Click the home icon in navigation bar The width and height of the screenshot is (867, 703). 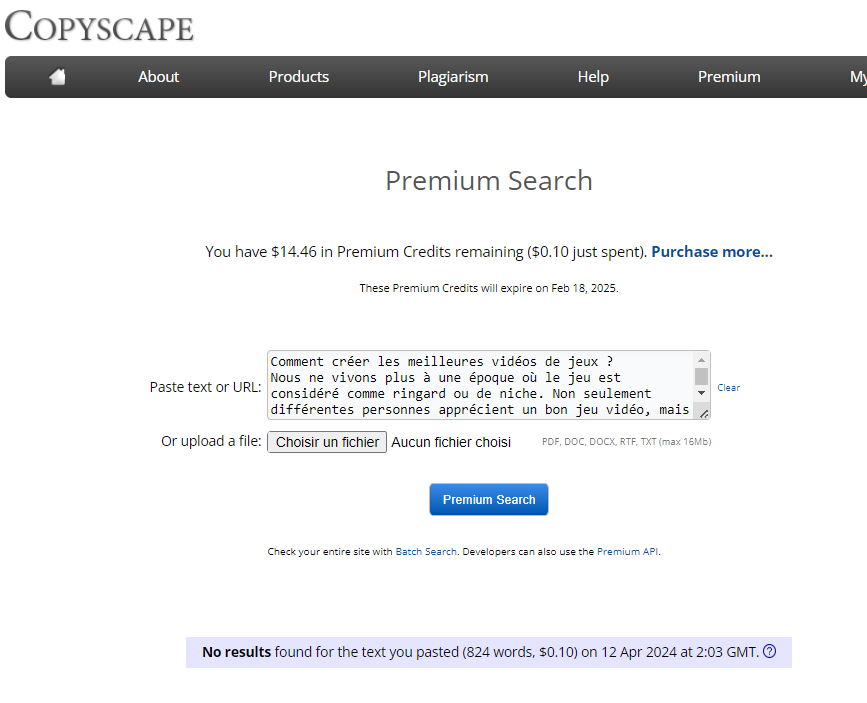point(58,77)
